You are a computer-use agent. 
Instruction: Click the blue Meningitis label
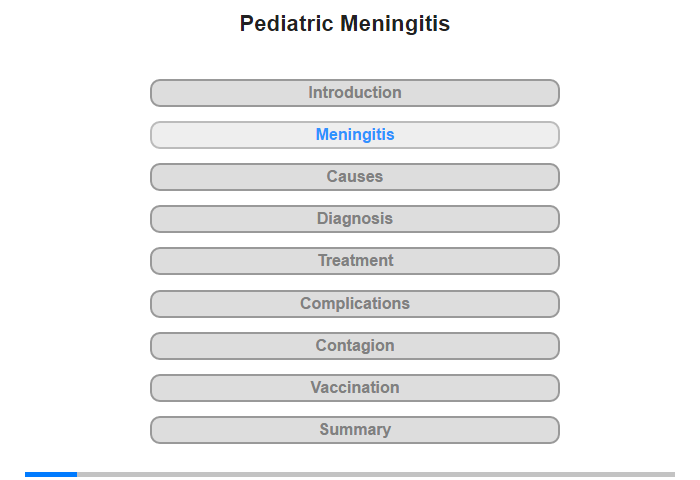[x=355, y=135]
